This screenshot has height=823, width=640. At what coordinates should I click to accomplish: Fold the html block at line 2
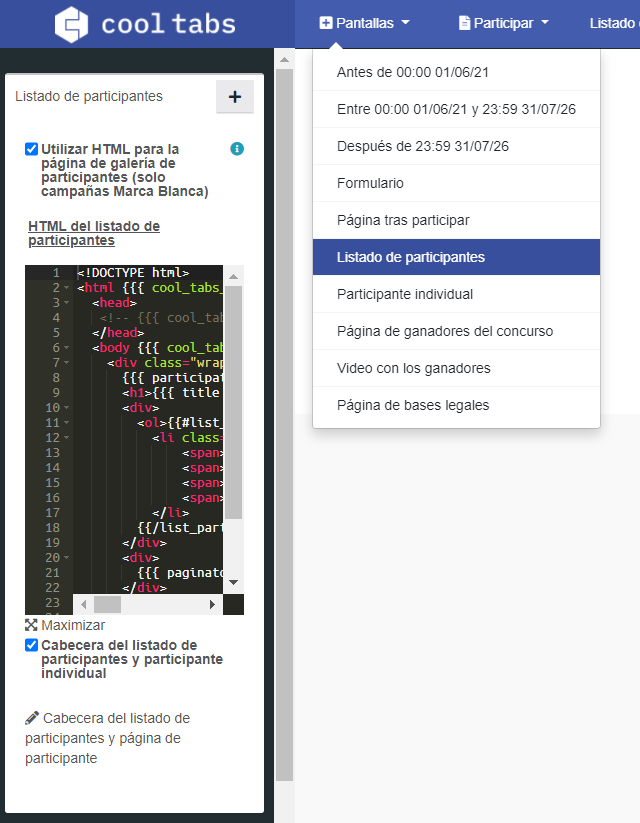coord(66,287)
